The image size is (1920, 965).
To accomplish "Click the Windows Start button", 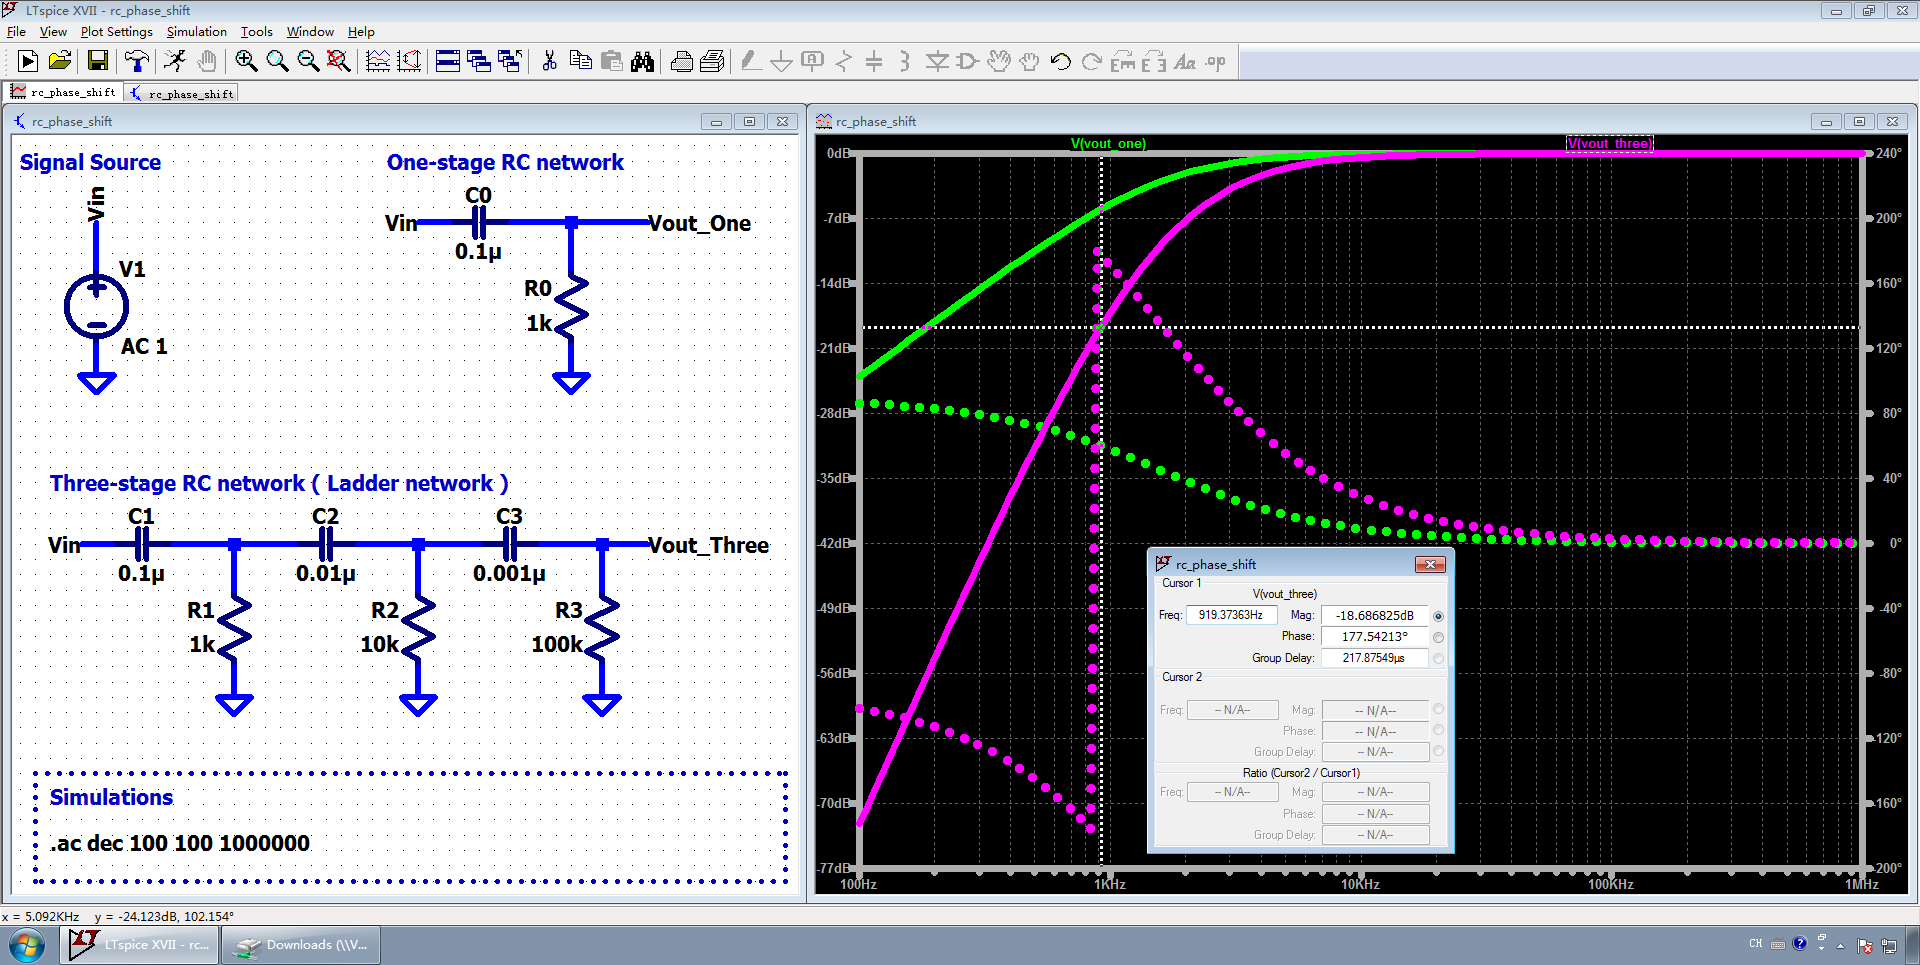I will click(x=27, y=945).
